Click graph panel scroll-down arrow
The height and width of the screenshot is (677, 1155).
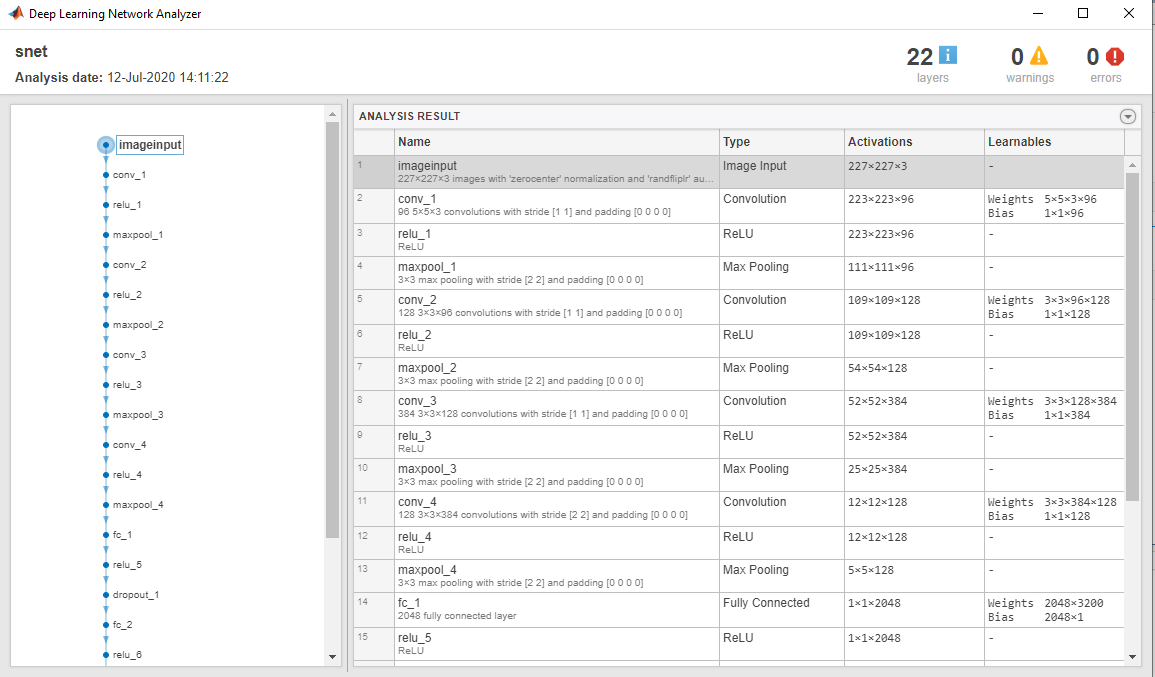[x=332, y=656]
